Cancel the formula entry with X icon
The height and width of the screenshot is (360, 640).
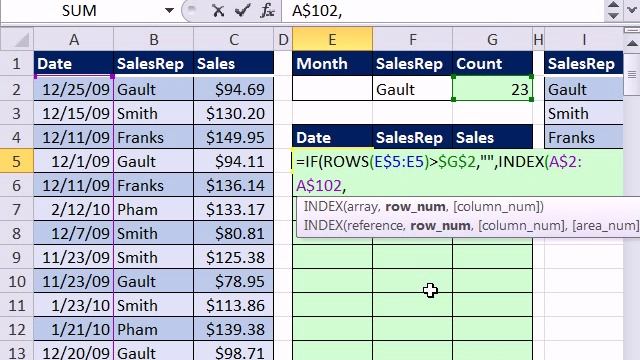(x=218, y=11)
